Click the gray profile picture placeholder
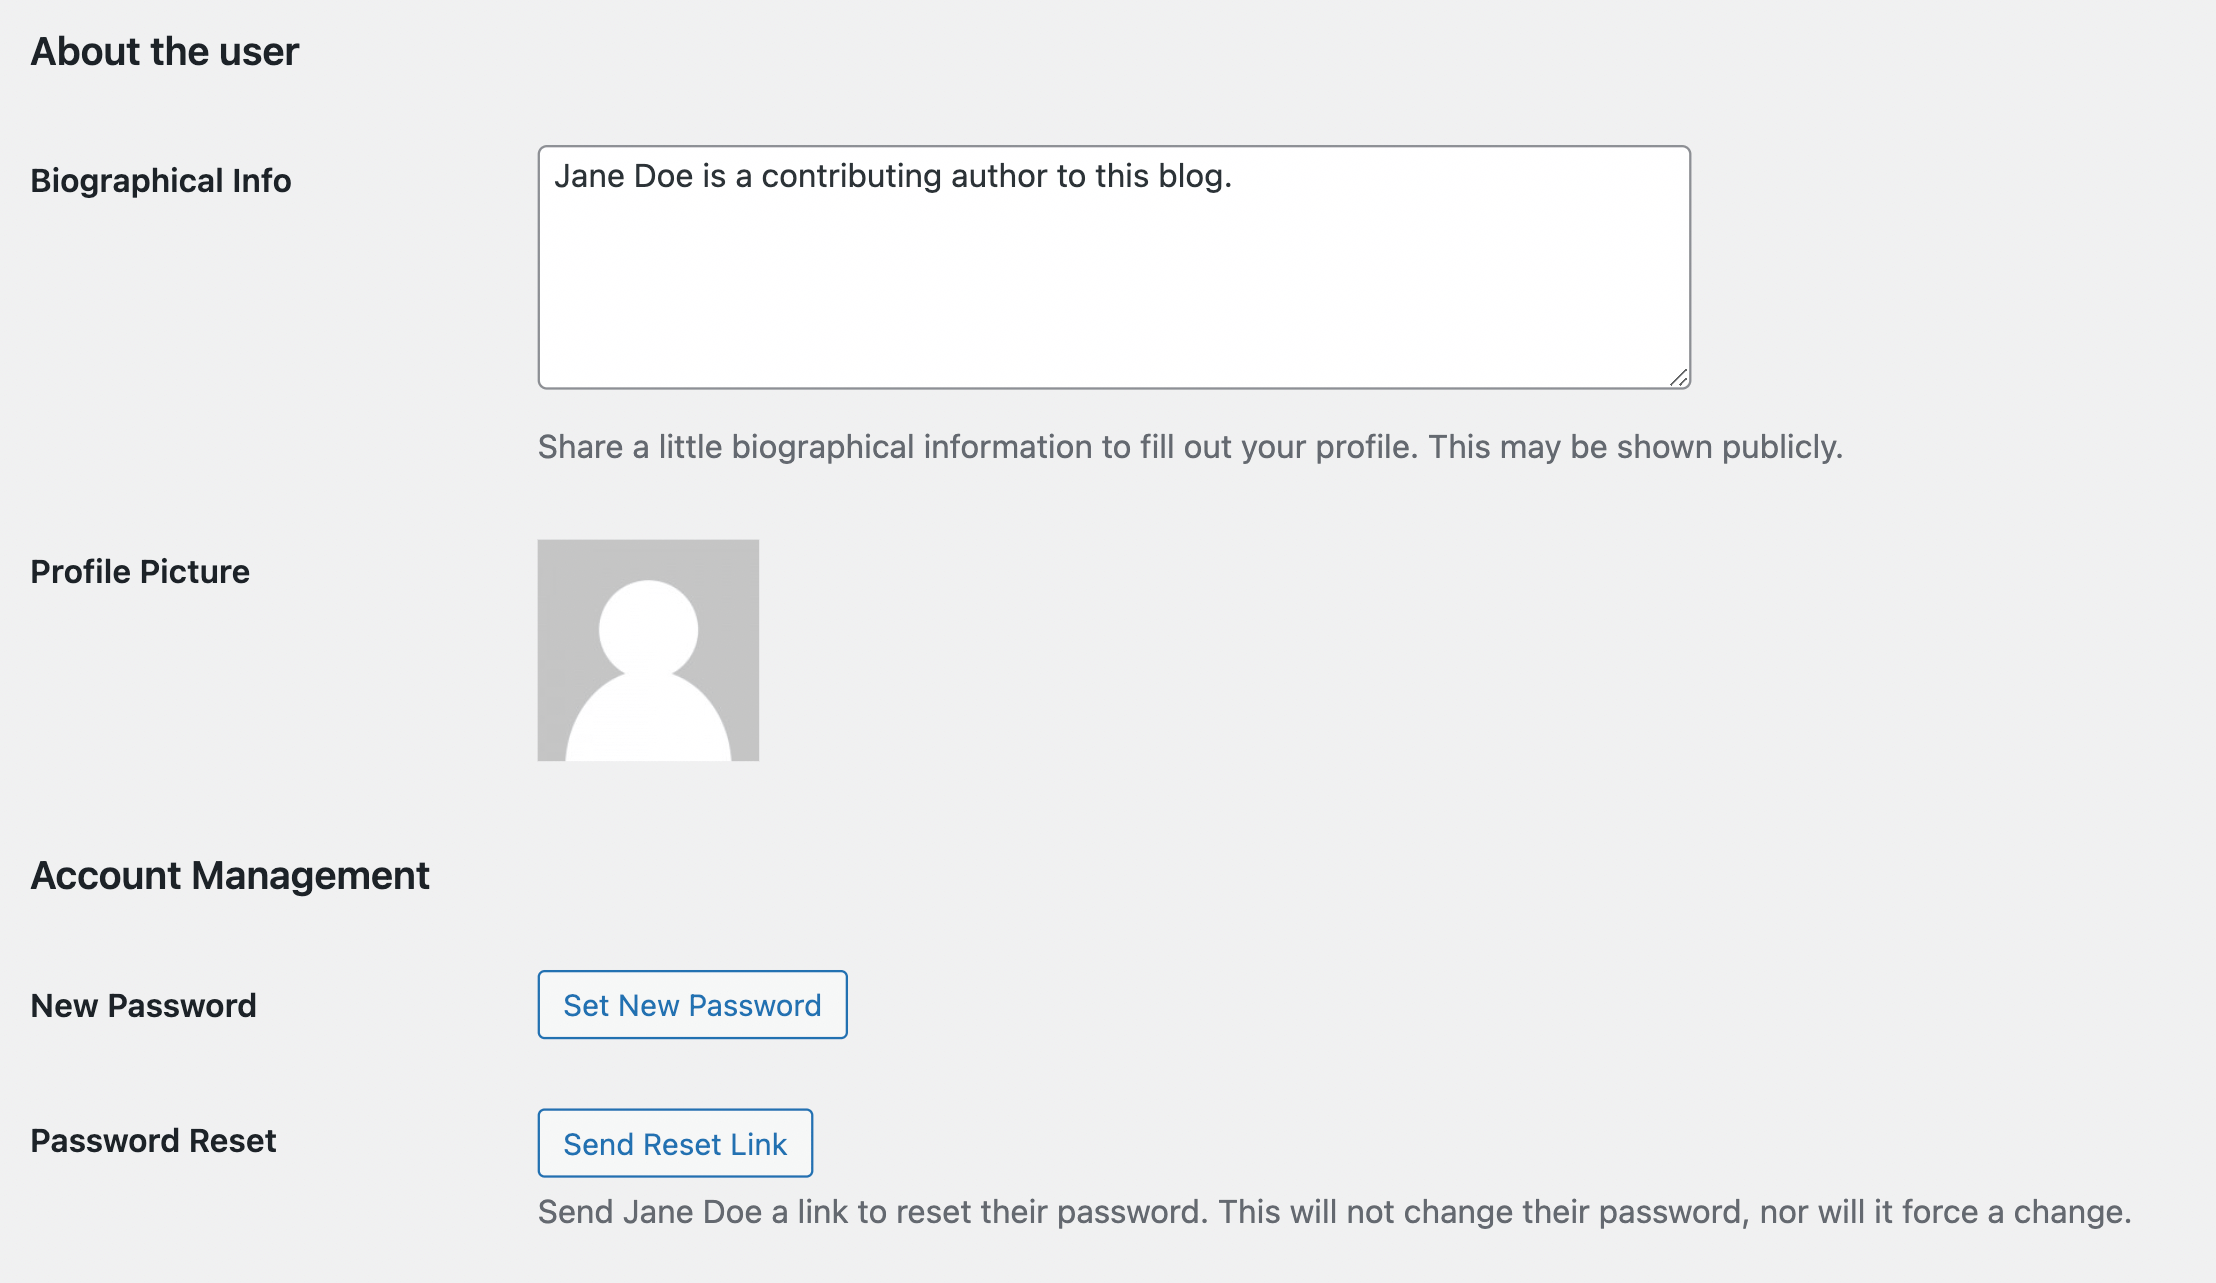The width and height of the screenshot is (2216, 1283). tap(649, 651)
